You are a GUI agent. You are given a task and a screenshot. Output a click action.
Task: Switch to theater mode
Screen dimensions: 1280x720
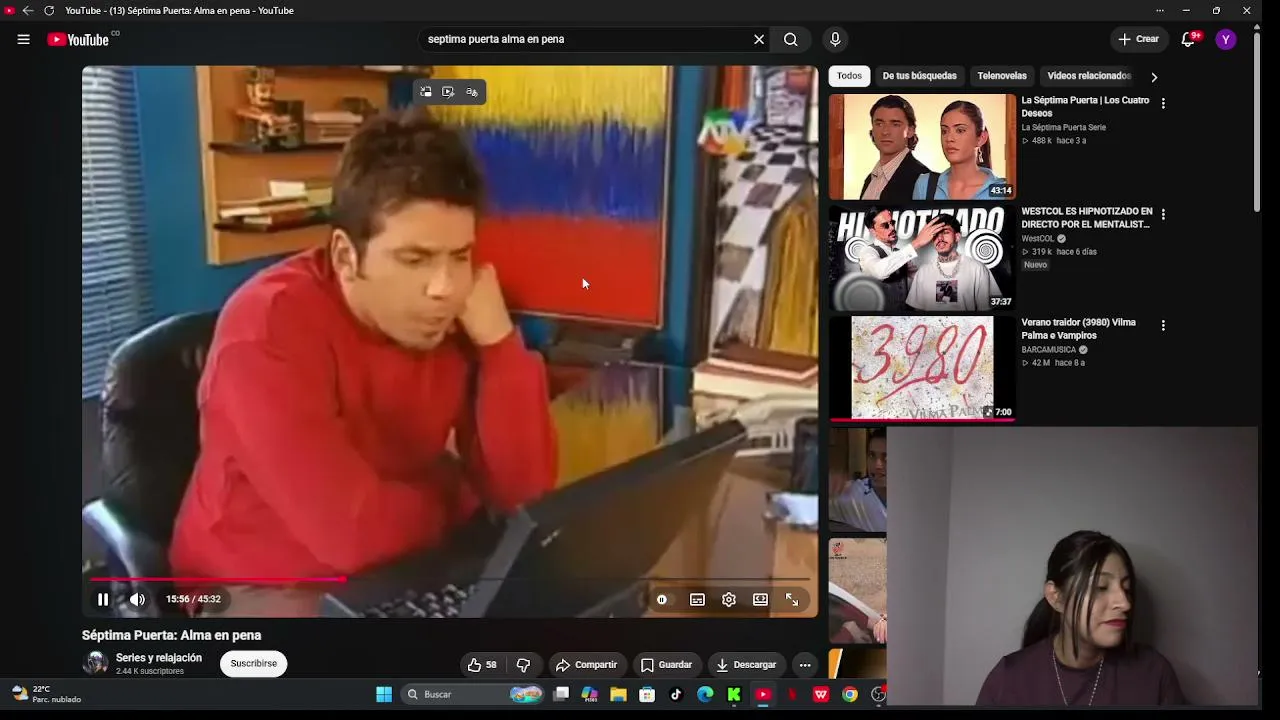click(760, 599)
